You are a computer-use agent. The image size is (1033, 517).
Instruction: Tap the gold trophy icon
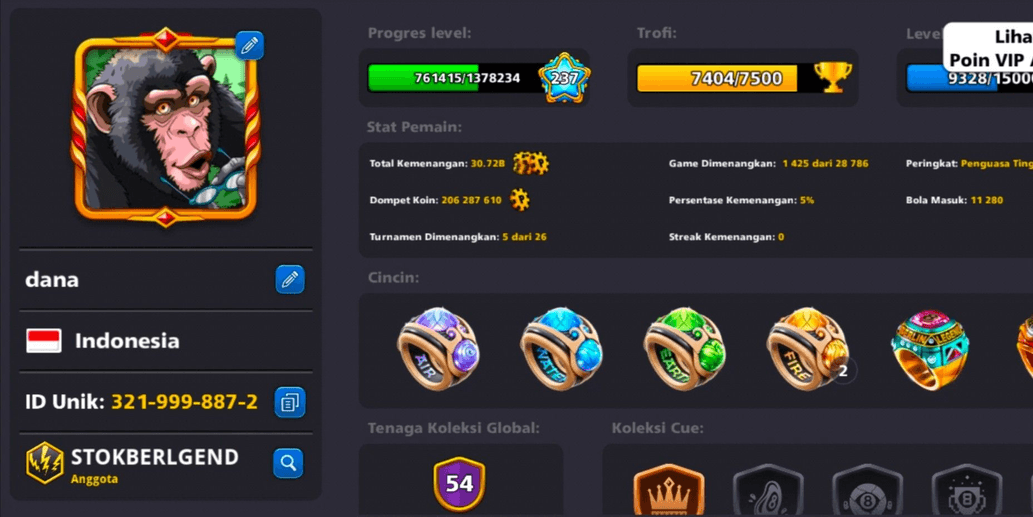pyautogui.click(x=833, y=78)
